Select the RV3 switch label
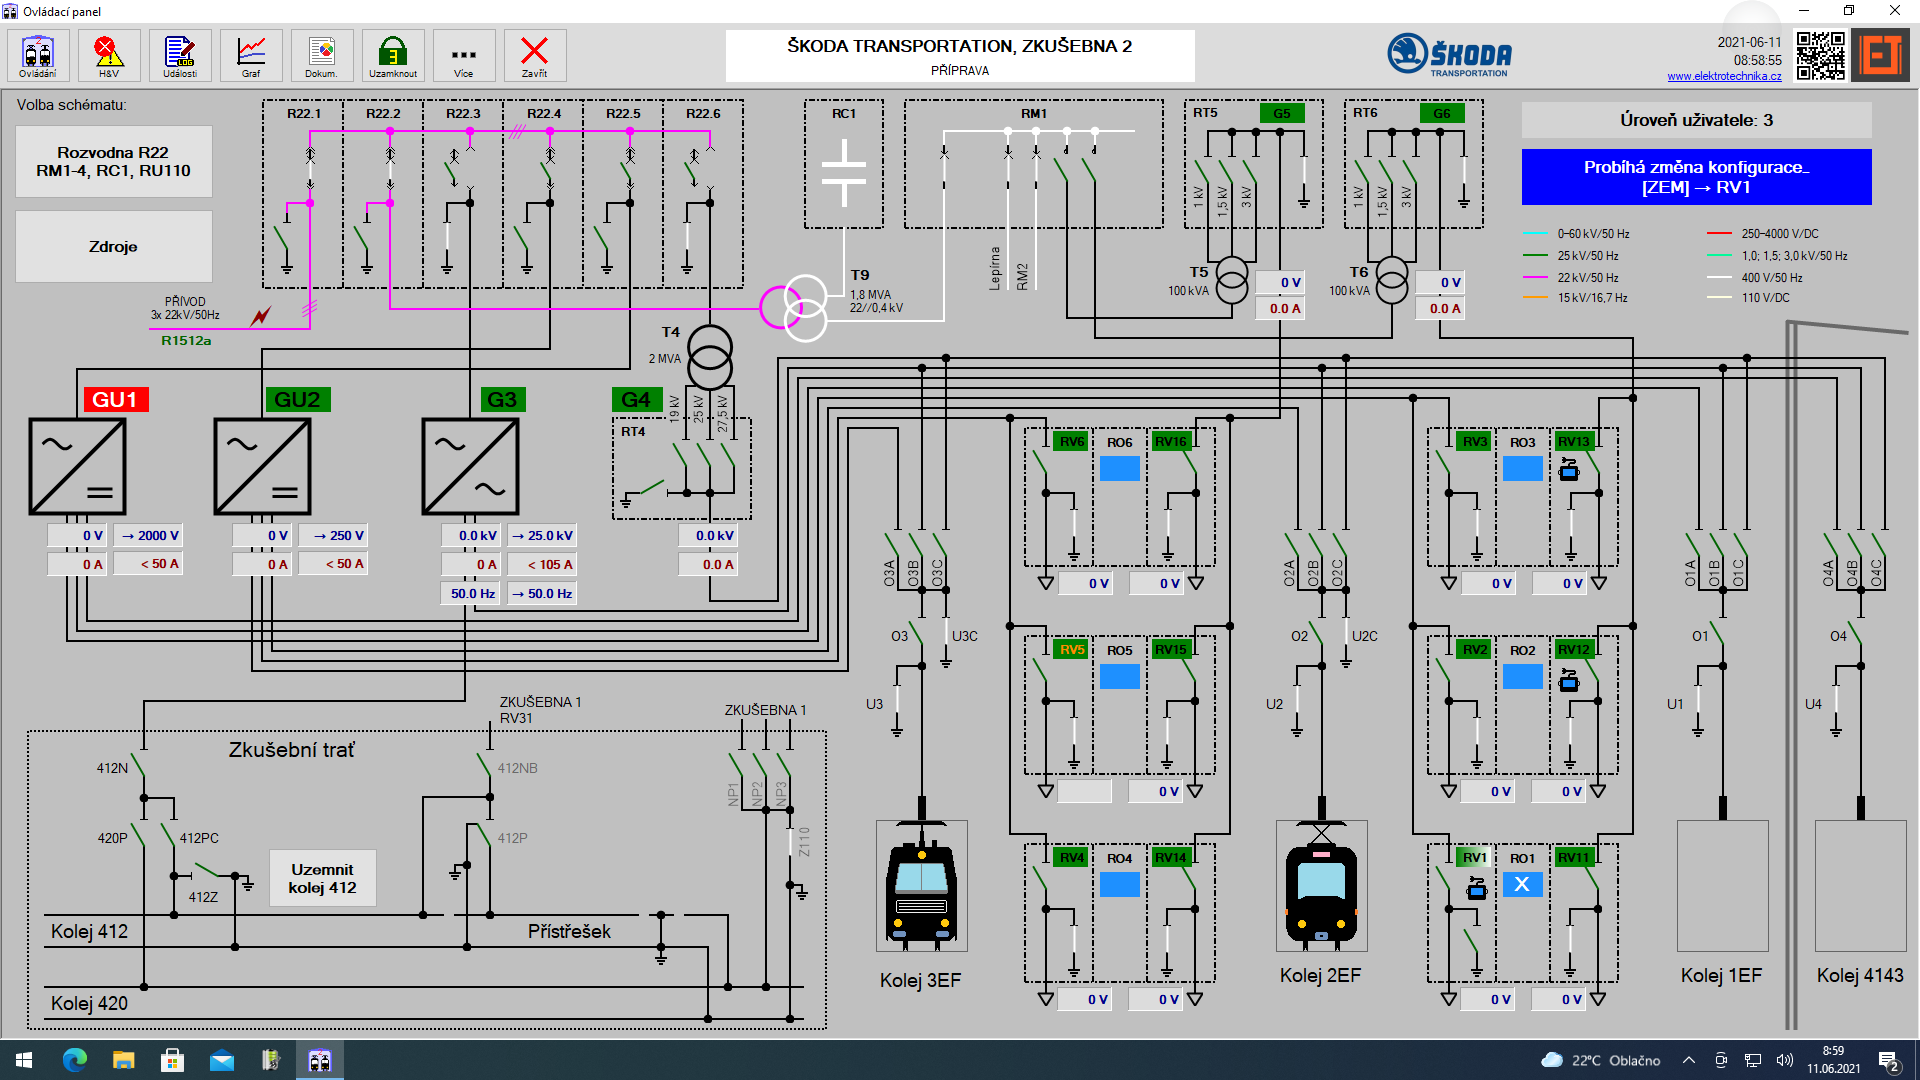This screenshot has width=1920, height=1080. 1475,441
